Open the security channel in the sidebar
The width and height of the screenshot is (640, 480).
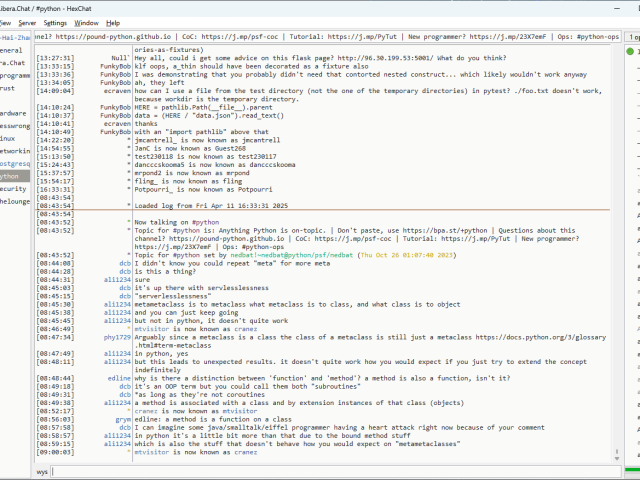click(12, 188)
